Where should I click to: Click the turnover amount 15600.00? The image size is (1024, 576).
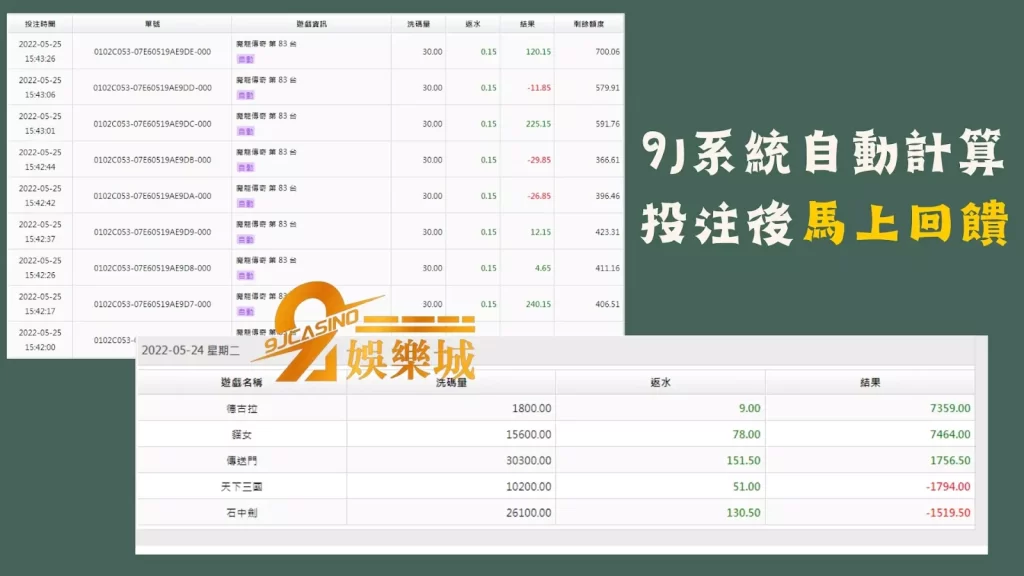pyautogui.click(x=528, y=434)
